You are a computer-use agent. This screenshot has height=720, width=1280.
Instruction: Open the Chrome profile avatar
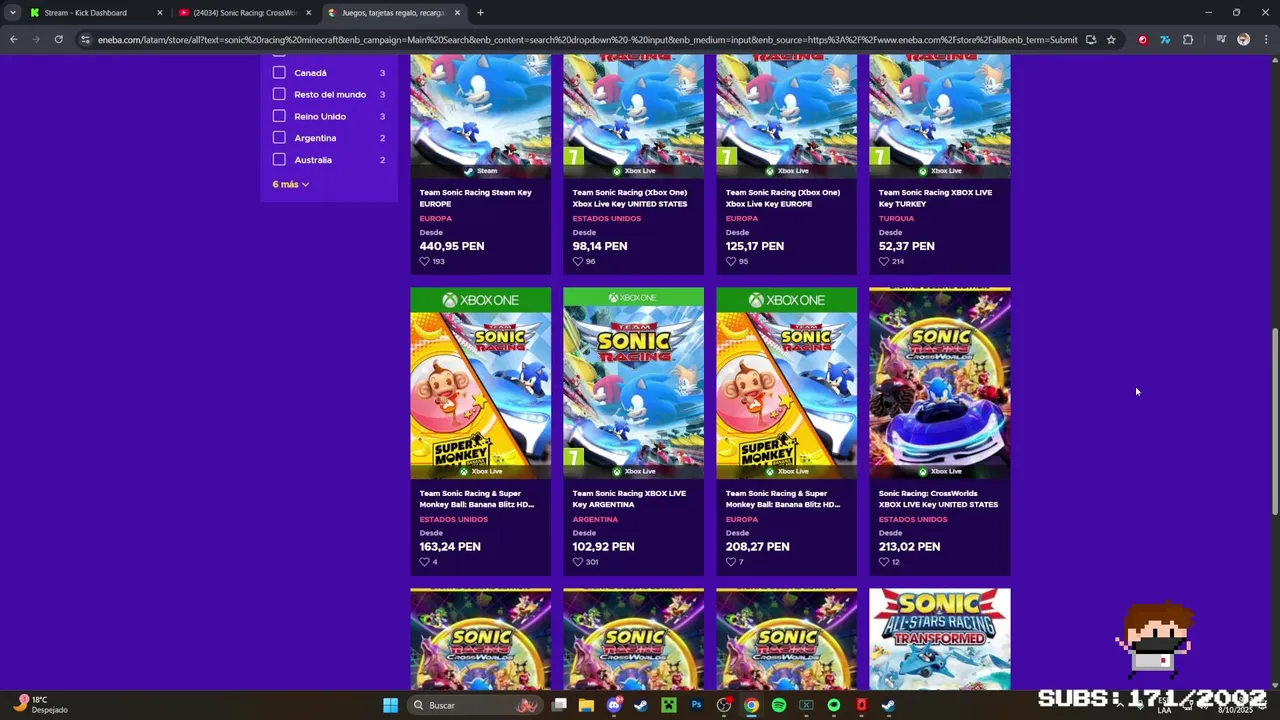coord(1243,40)
